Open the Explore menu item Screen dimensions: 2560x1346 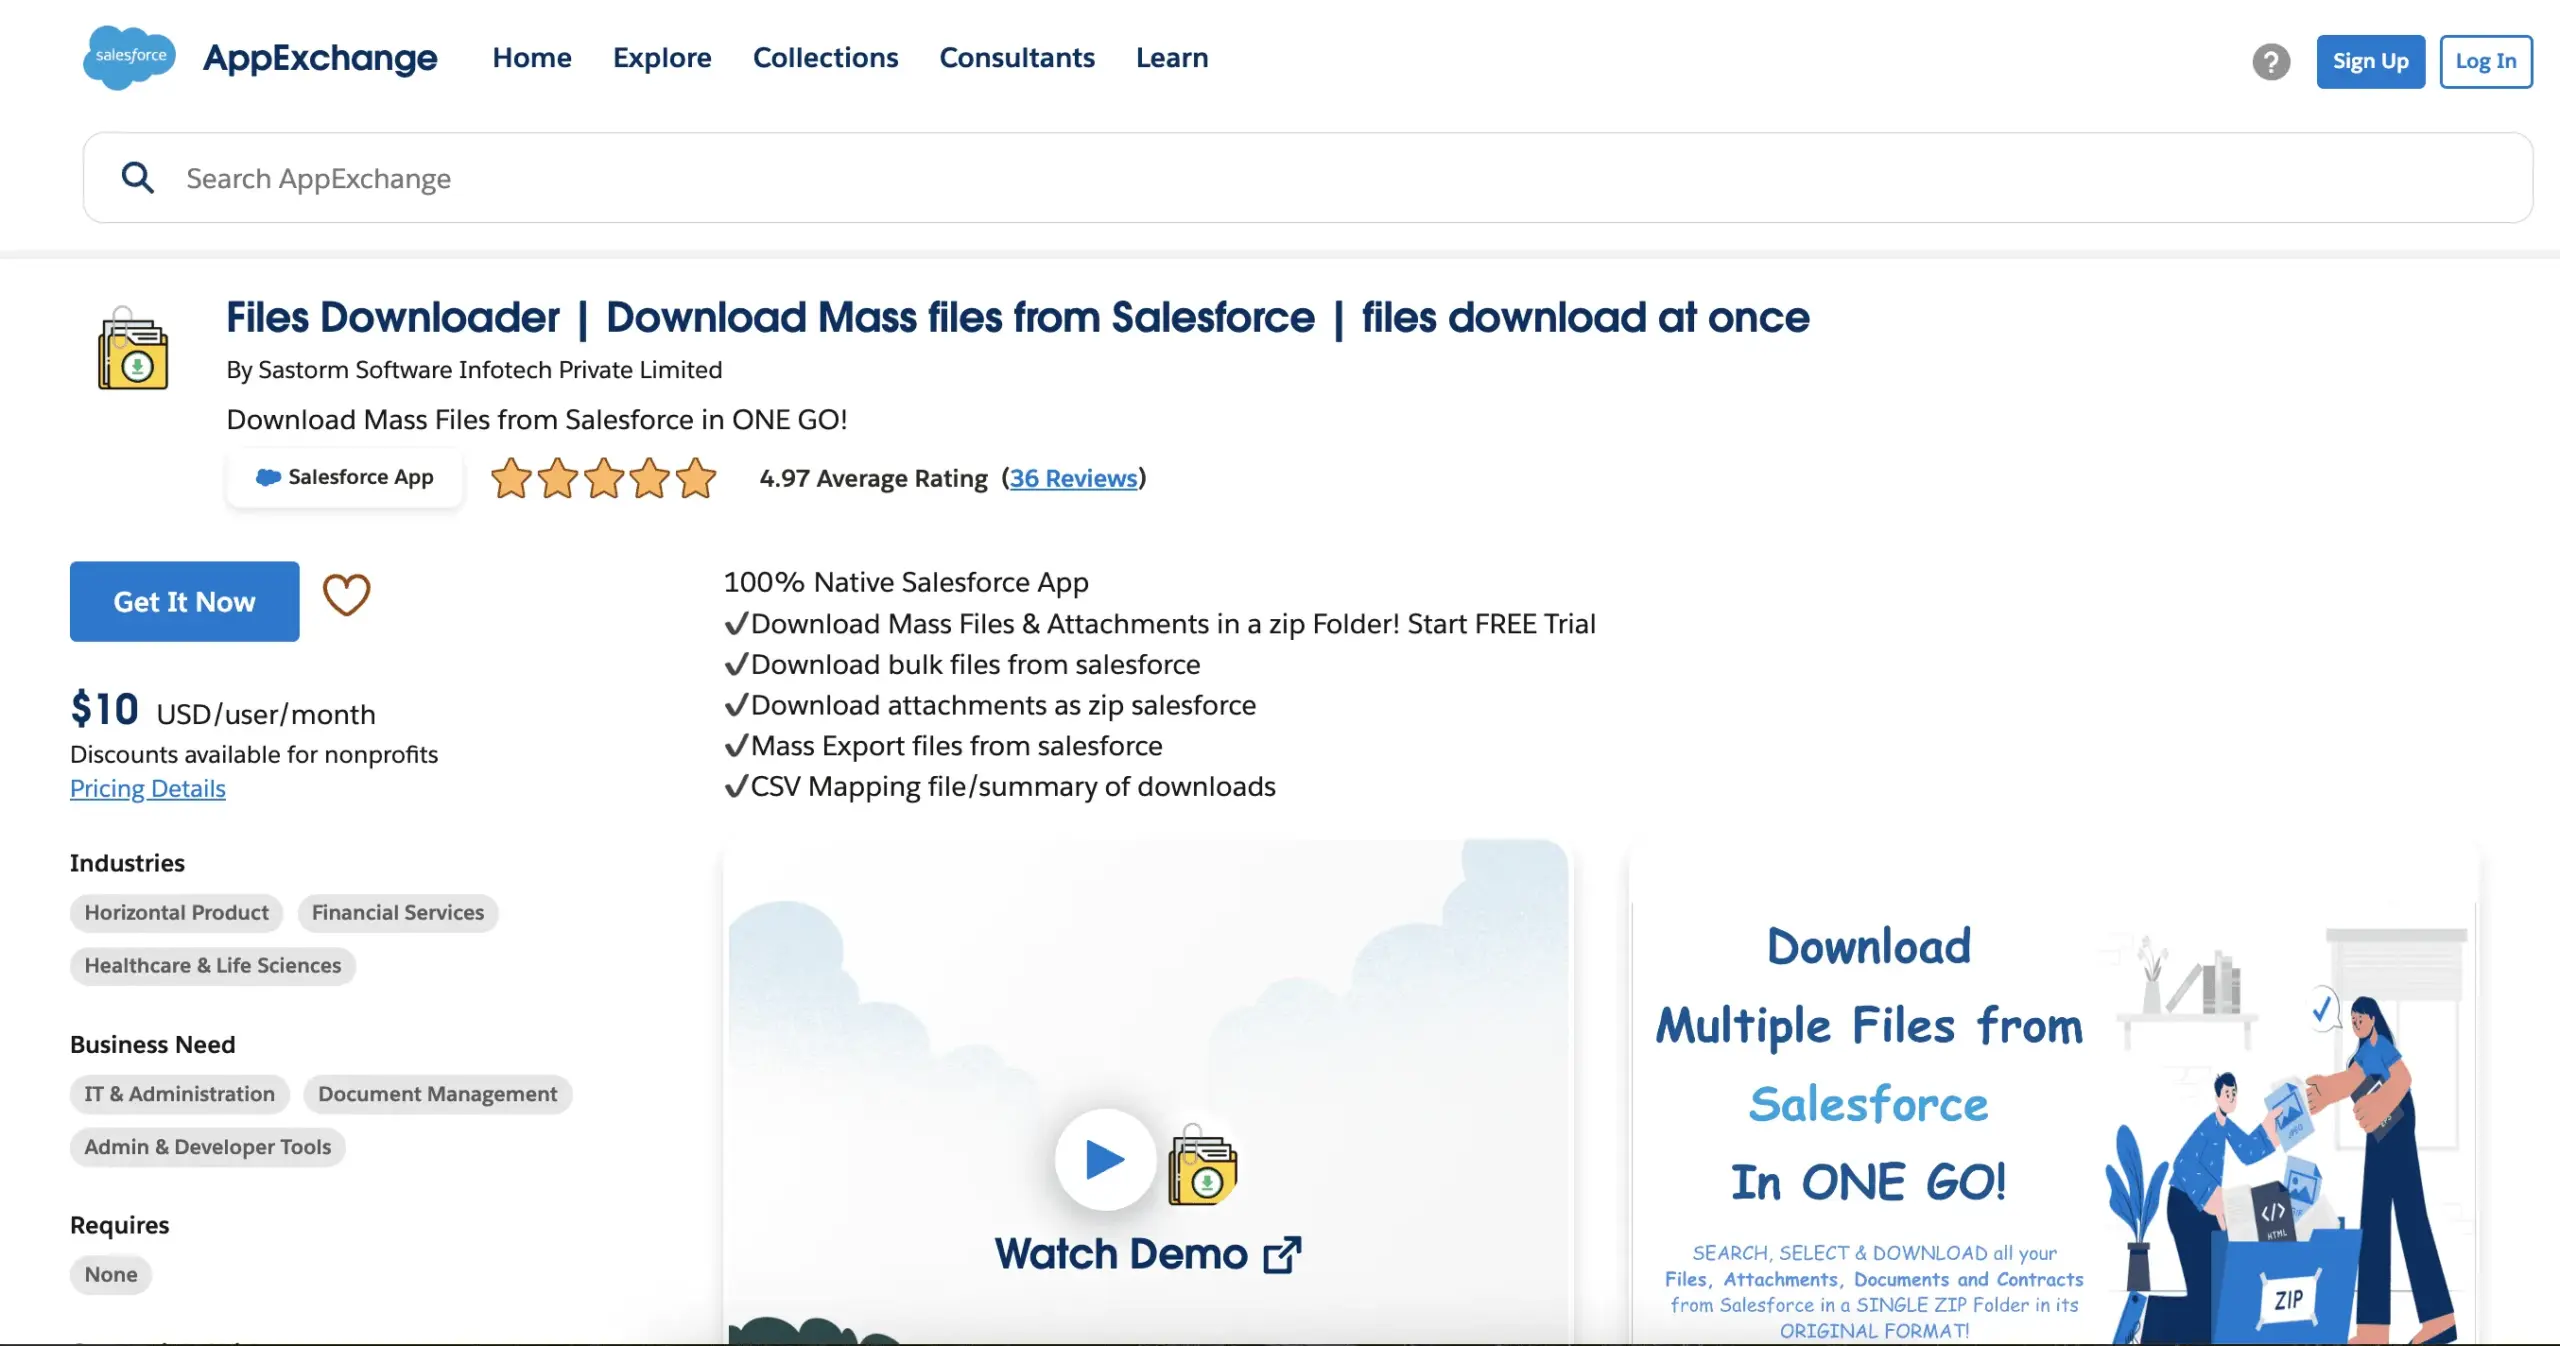pos(662,58)
